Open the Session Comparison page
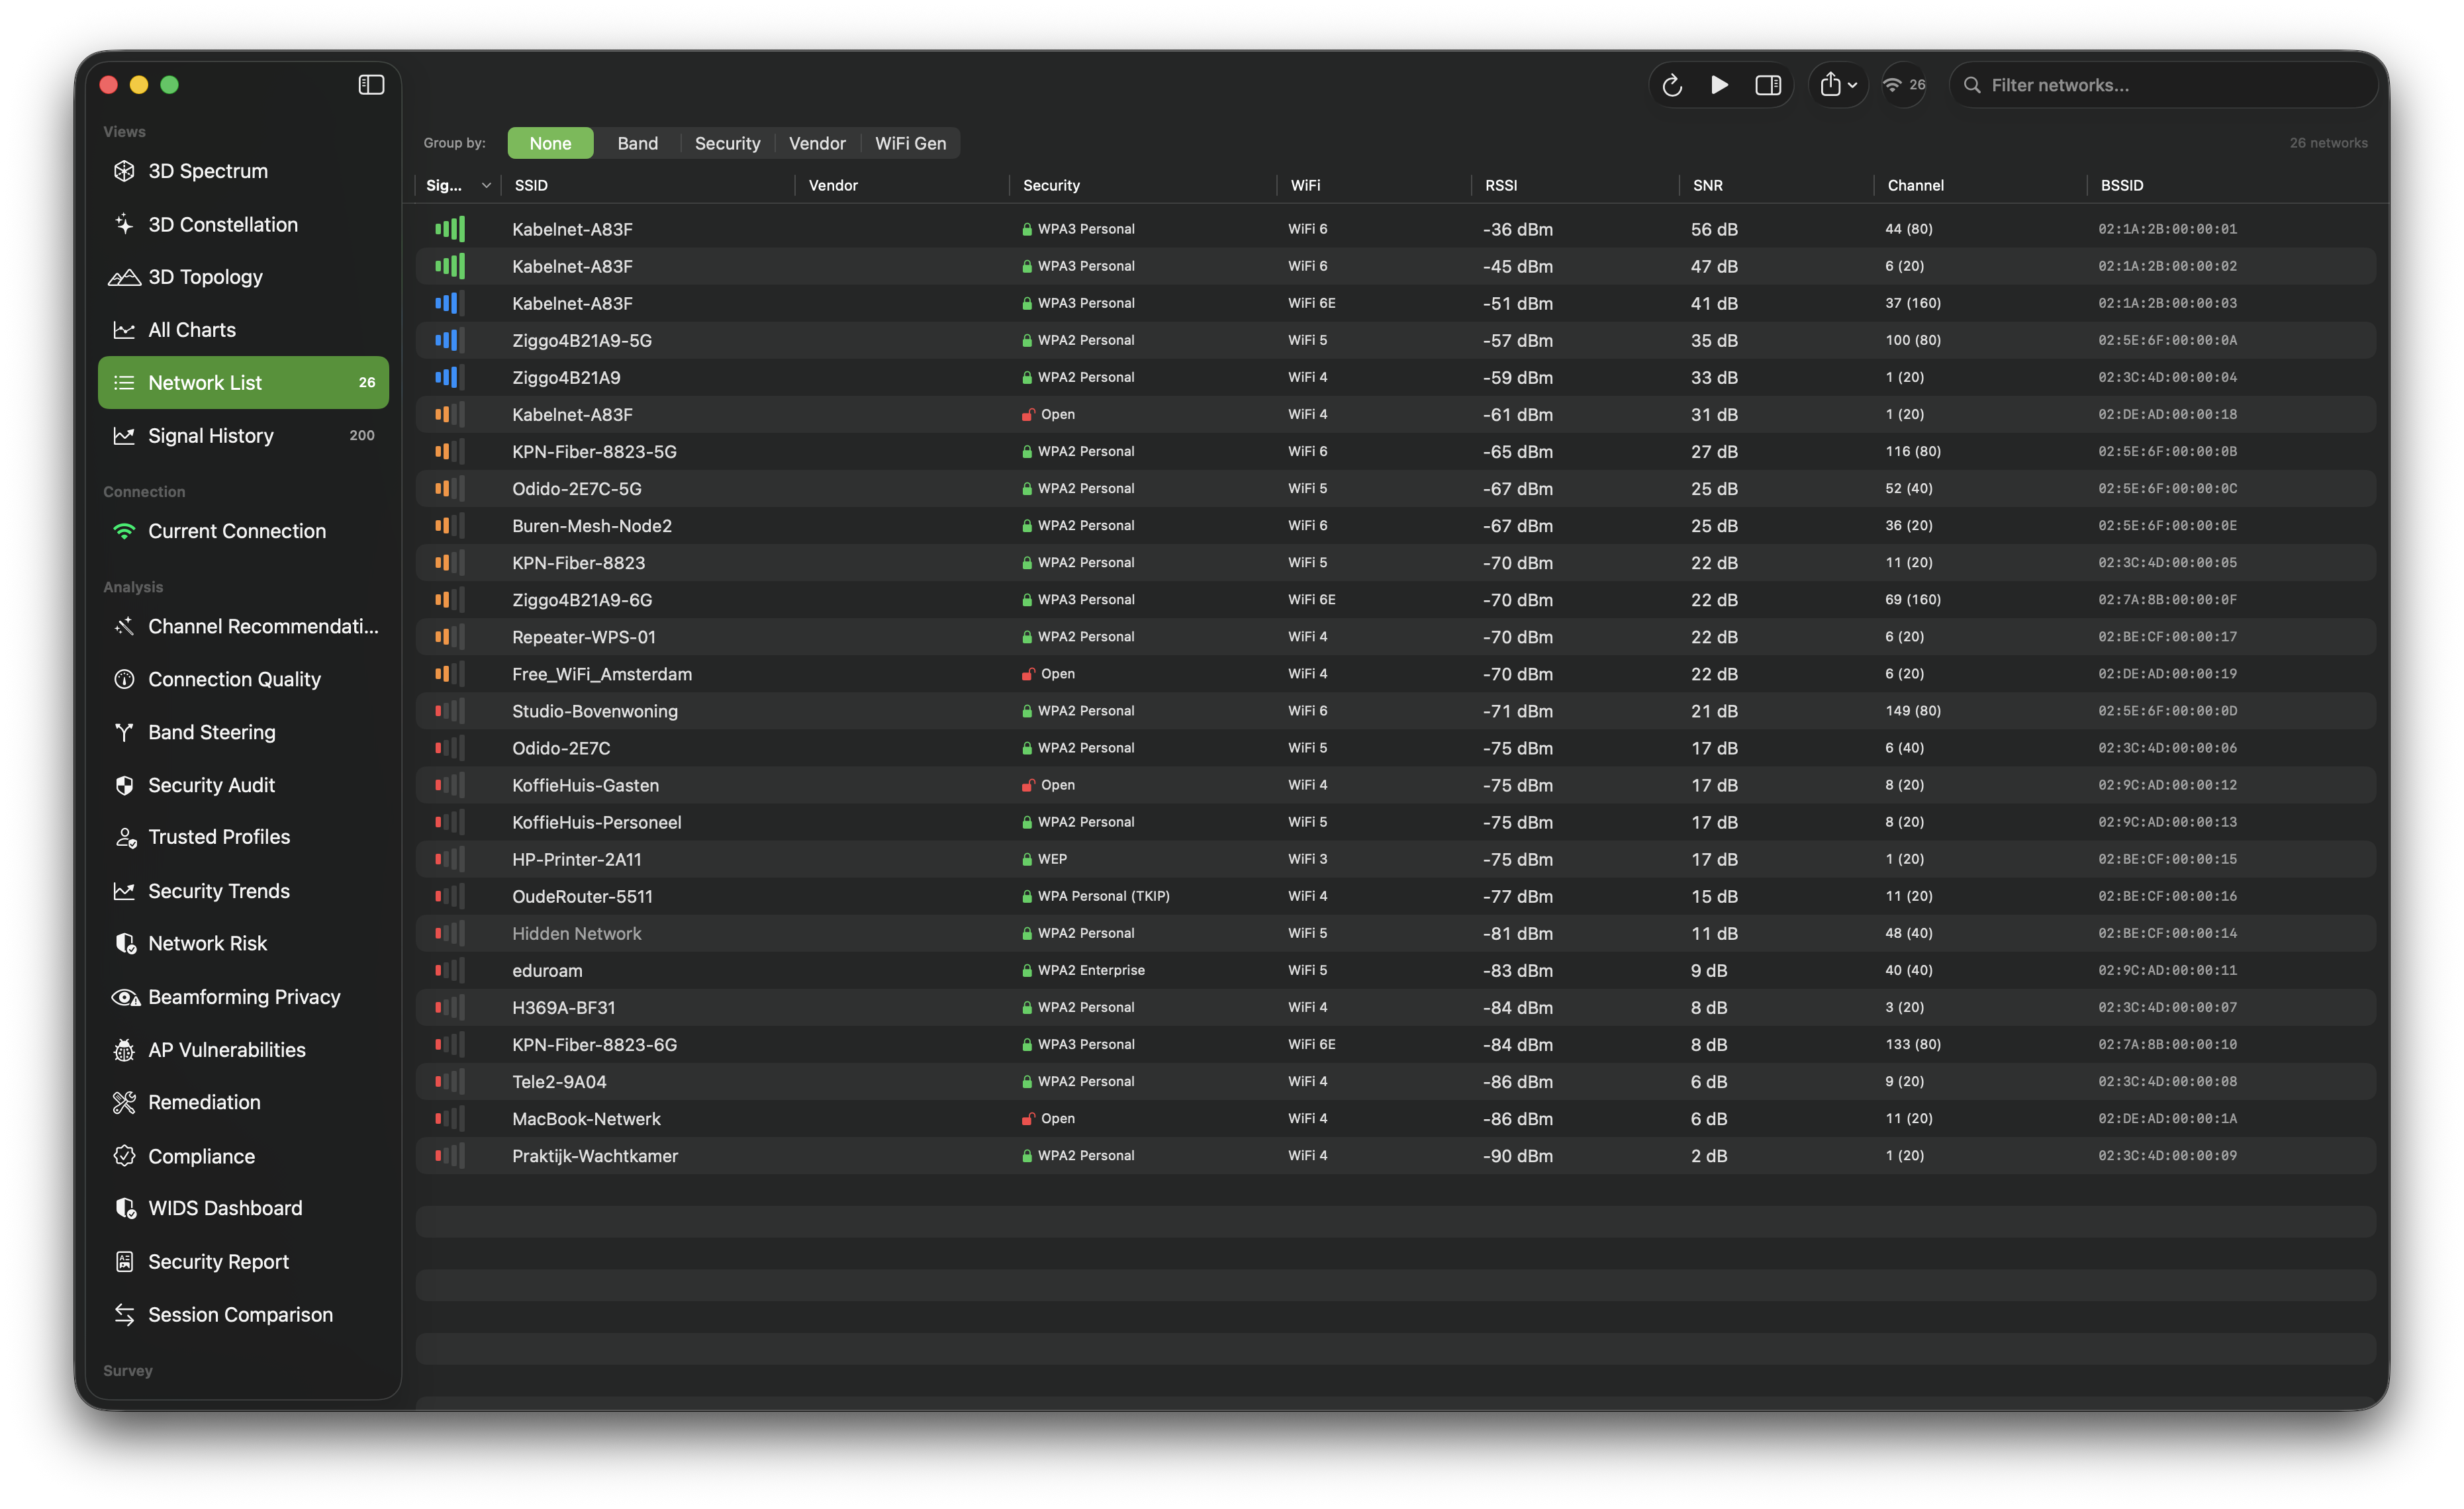The width and height of the screenshot is (2464, 1509). point(243,1314)
